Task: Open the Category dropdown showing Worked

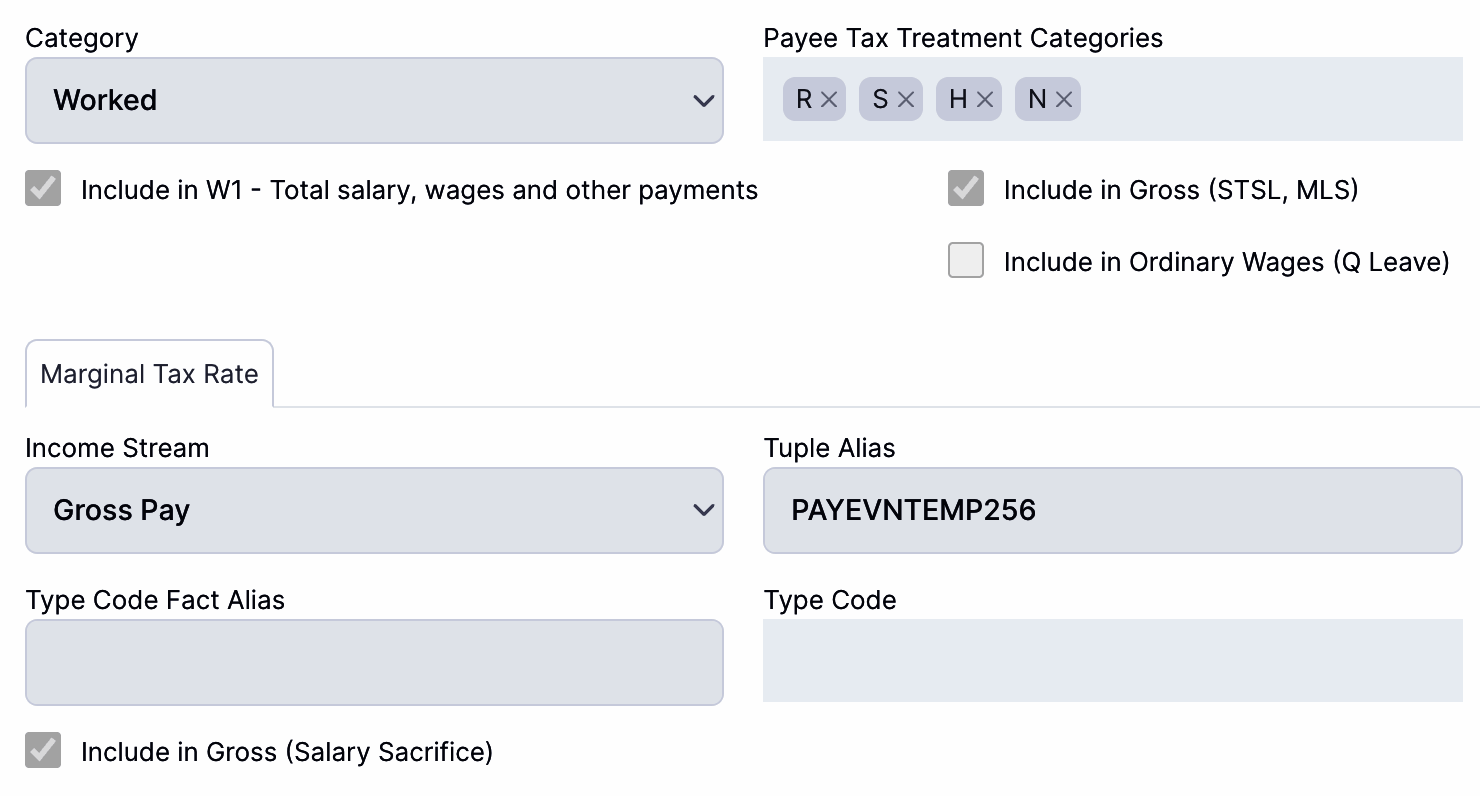Action: (x=373, y=100)
